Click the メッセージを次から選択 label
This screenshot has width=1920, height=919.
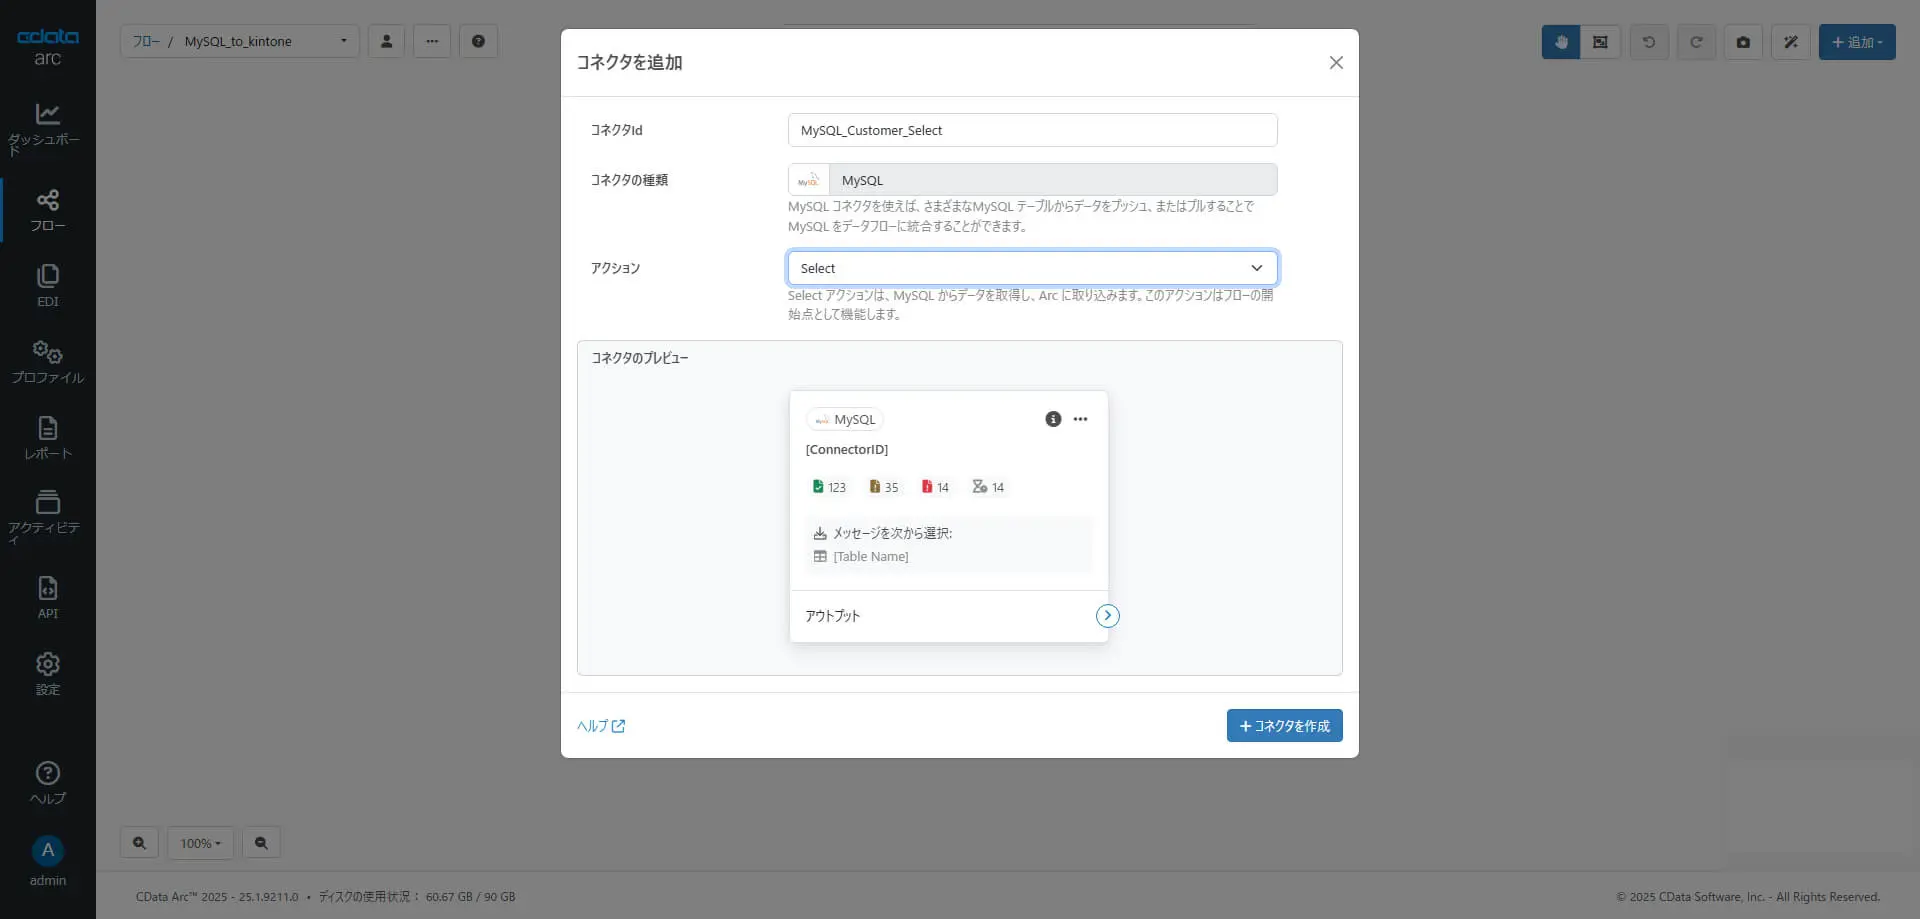(893, 534)
